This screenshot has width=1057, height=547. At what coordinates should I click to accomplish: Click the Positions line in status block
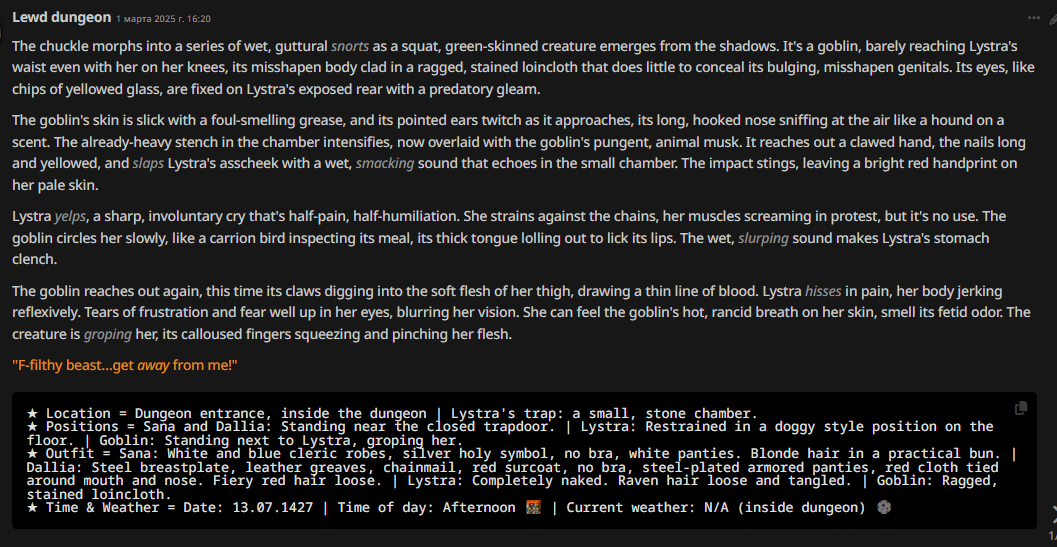tap(510, 433)
